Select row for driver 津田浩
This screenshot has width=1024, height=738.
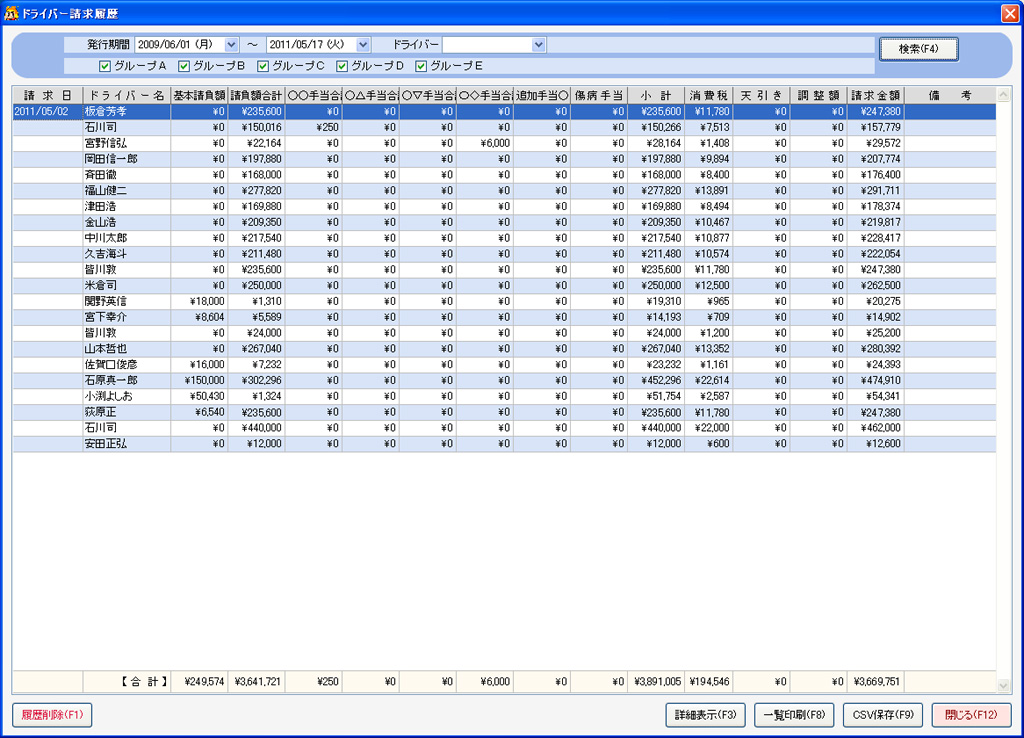click(504, 206)
